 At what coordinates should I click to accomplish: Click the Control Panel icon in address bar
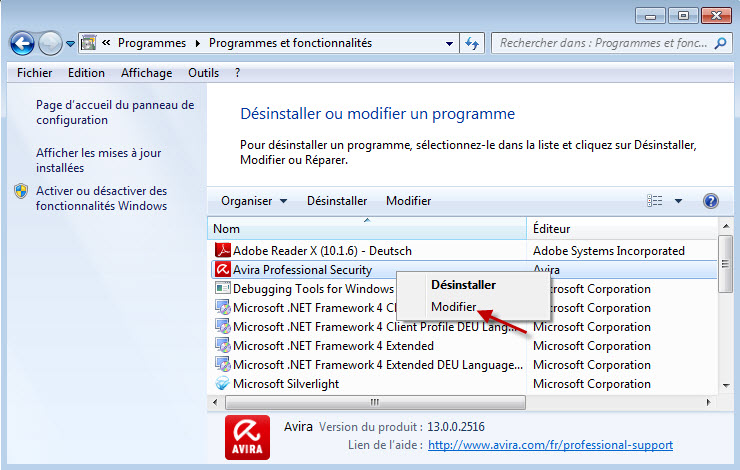tap(88, 43)
